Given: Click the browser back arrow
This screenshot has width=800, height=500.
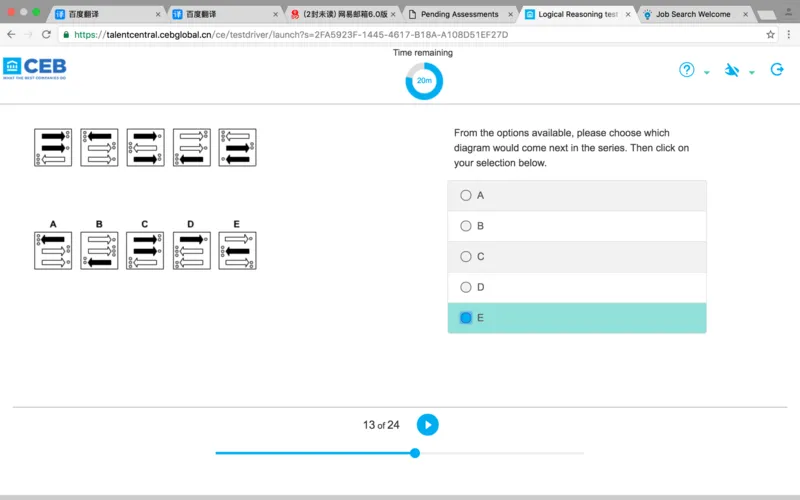Looking at the screenshot, I should (x=11, y=34).
